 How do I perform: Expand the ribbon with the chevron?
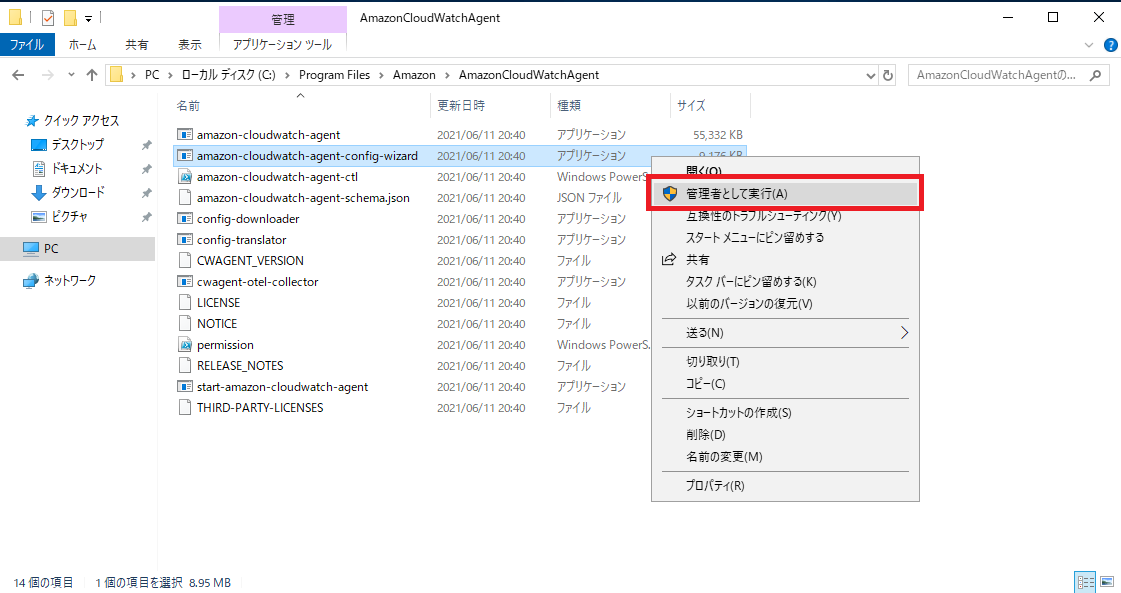(1089, 45)
